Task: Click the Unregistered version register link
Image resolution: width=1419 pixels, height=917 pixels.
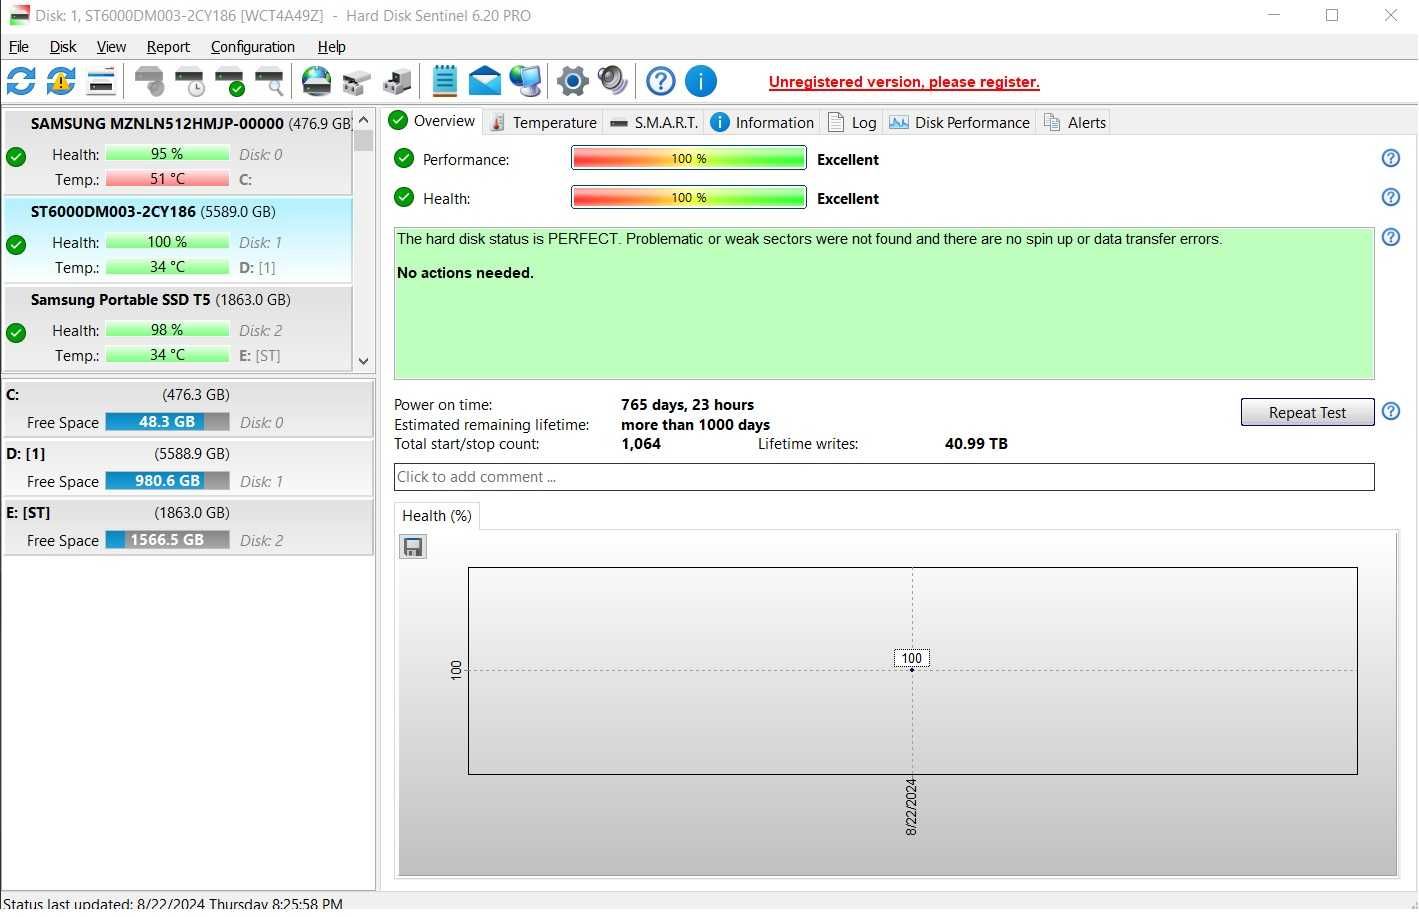Action: [904, 82]
